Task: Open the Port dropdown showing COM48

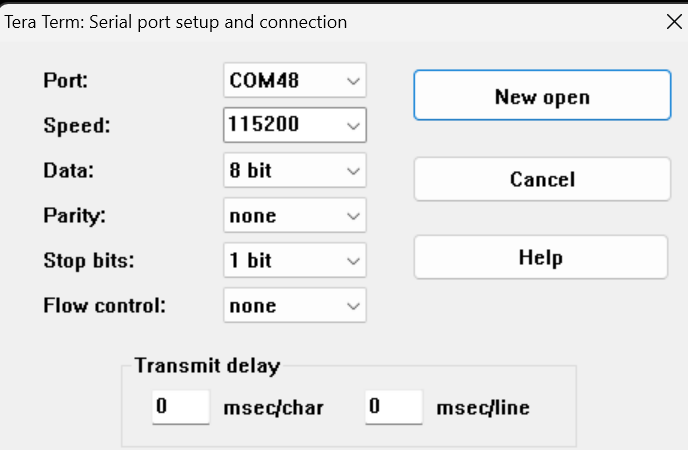Action: coord(295,80)
